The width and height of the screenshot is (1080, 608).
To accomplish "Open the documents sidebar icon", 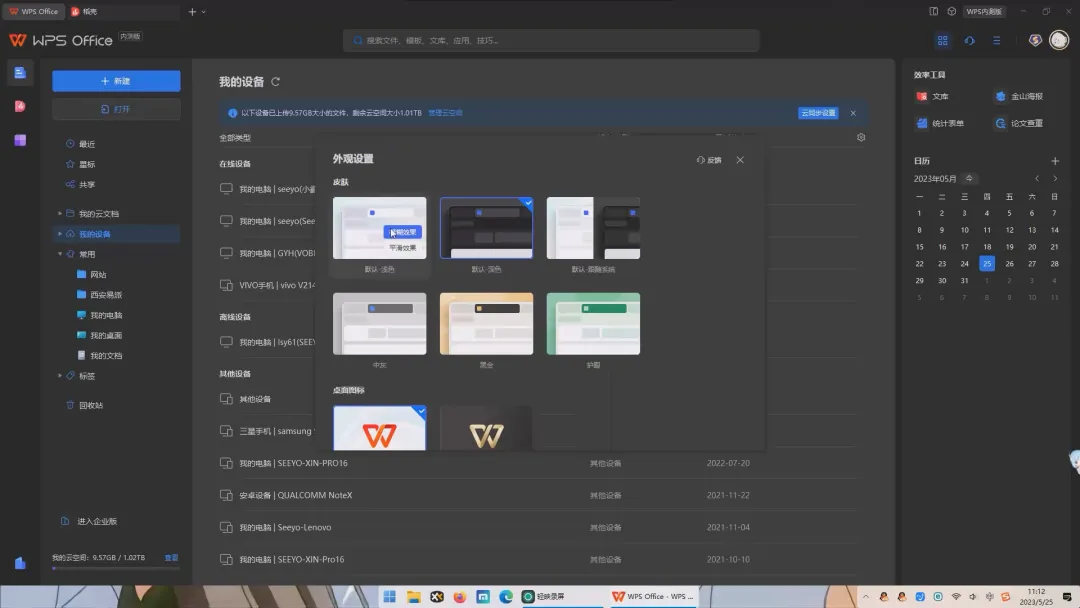I will point(20,73).
